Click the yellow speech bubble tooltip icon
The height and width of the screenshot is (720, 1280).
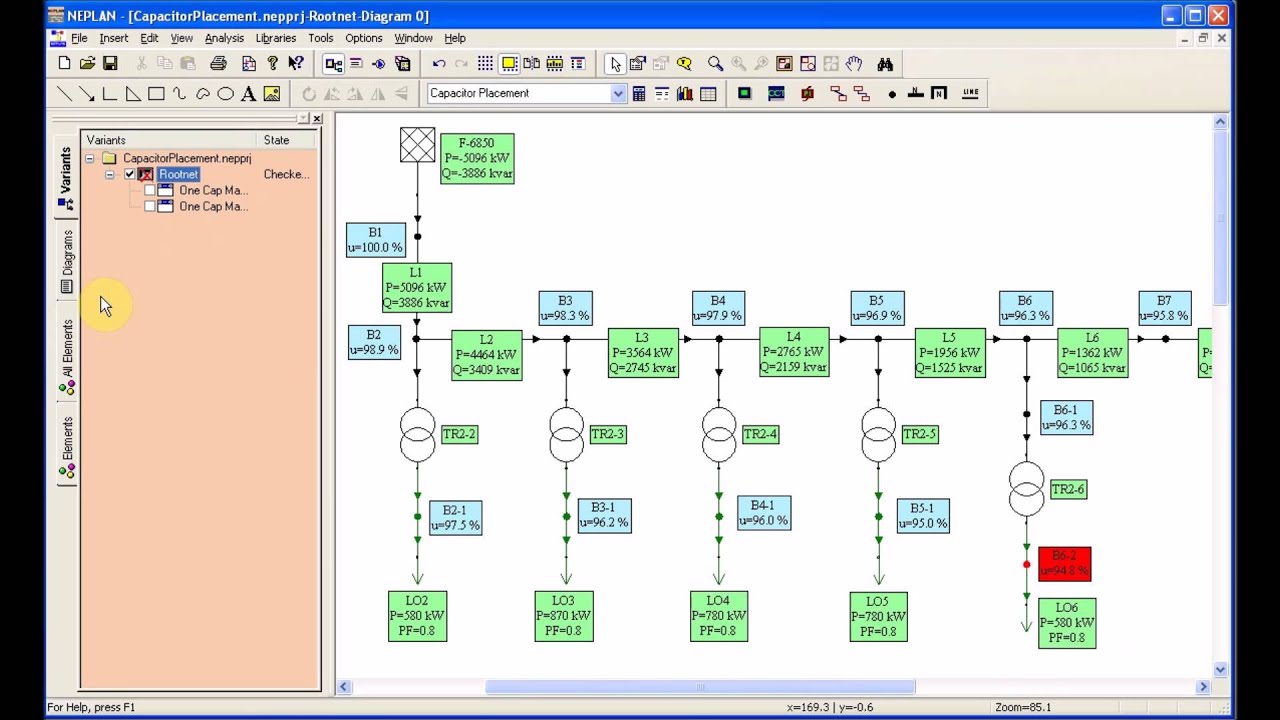point(684,64)
